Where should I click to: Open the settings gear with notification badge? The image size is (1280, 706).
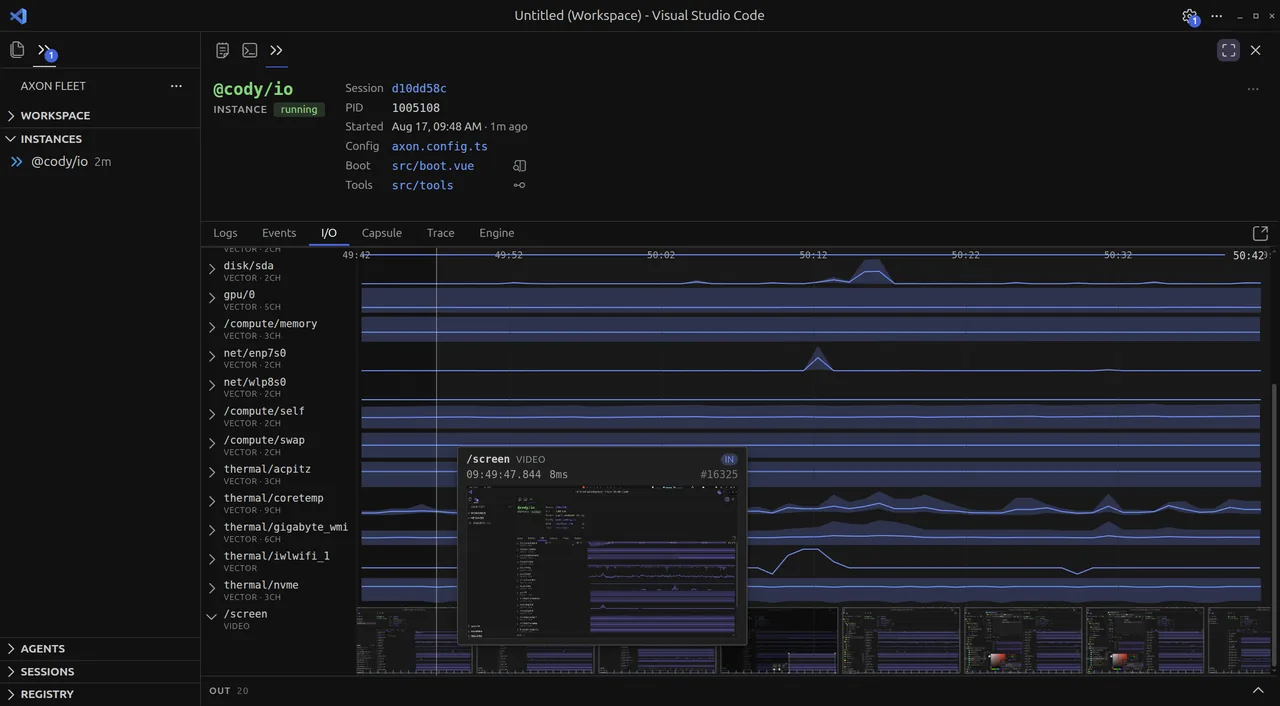1190,16
